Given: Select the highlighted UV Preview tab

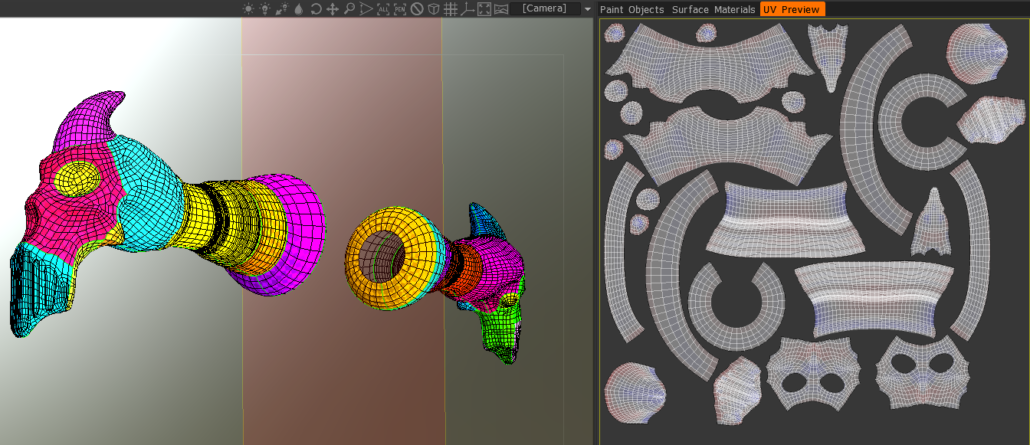Looking at the screenshot, I should (x=792, y=9).
